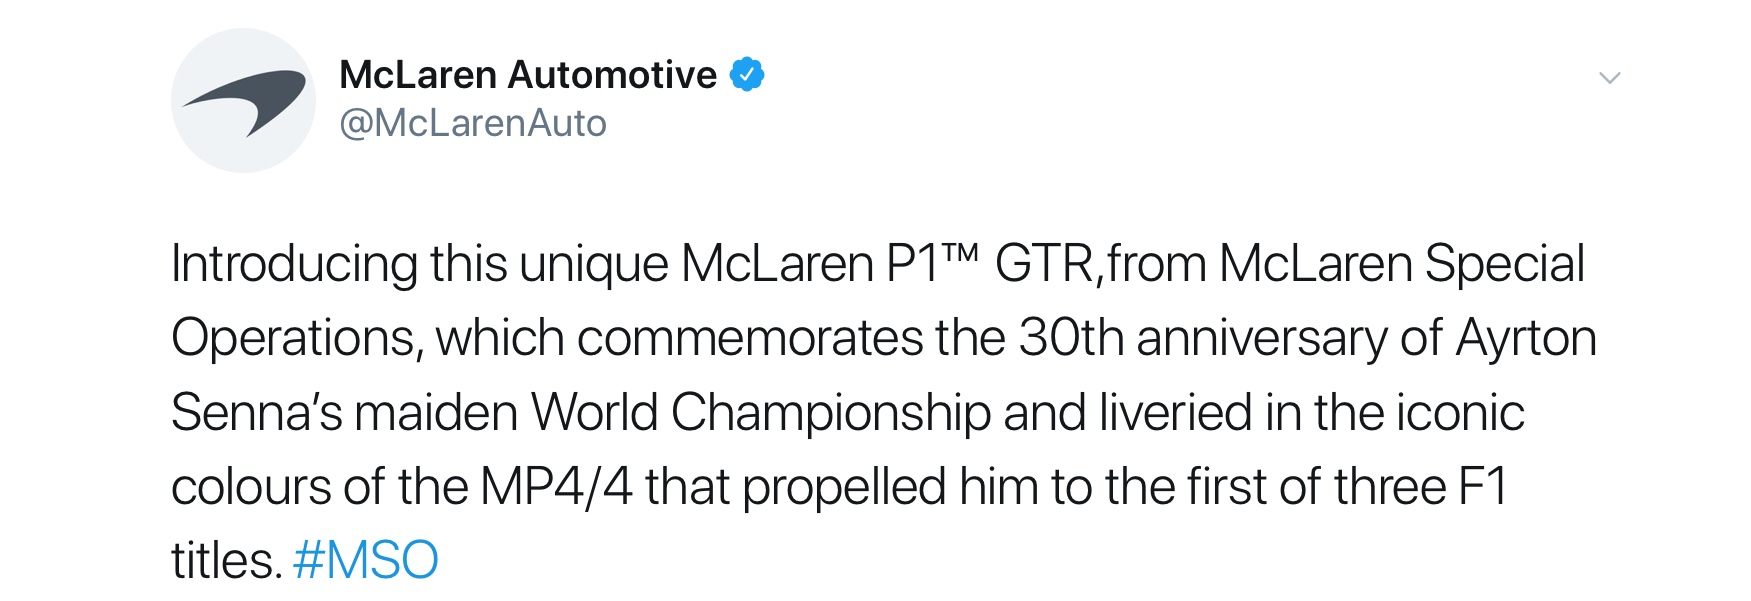
Task: Click the "MP4/4" text in the tweet
Action: [x=556, y=487]
